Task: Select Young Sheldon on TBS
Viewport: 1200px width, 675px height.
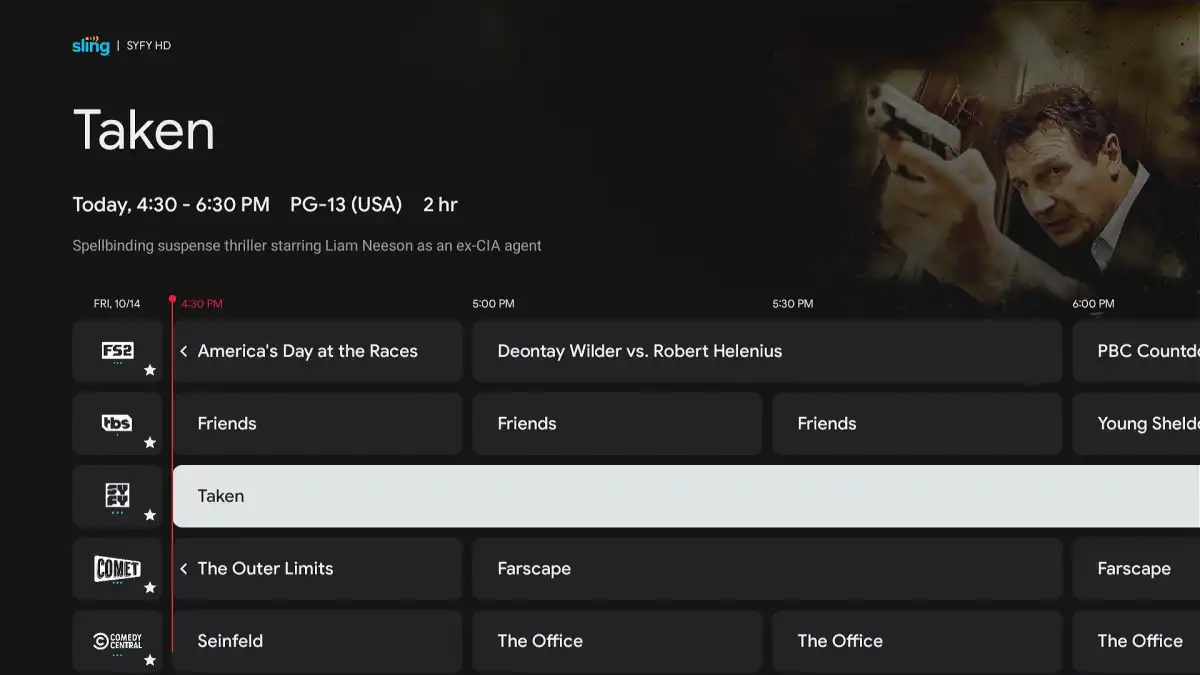Action: coord(1136,423)
